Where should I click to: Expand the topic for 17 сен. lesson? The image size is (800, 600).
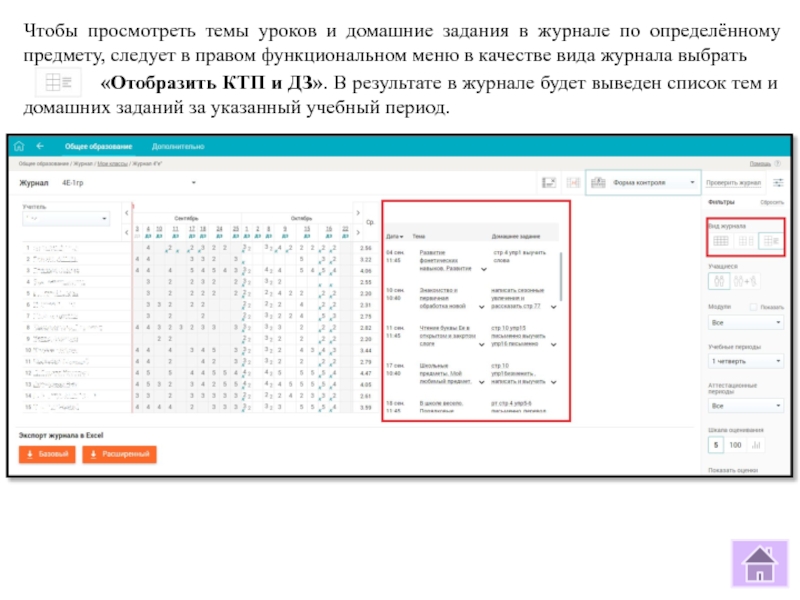pos(481,382)
